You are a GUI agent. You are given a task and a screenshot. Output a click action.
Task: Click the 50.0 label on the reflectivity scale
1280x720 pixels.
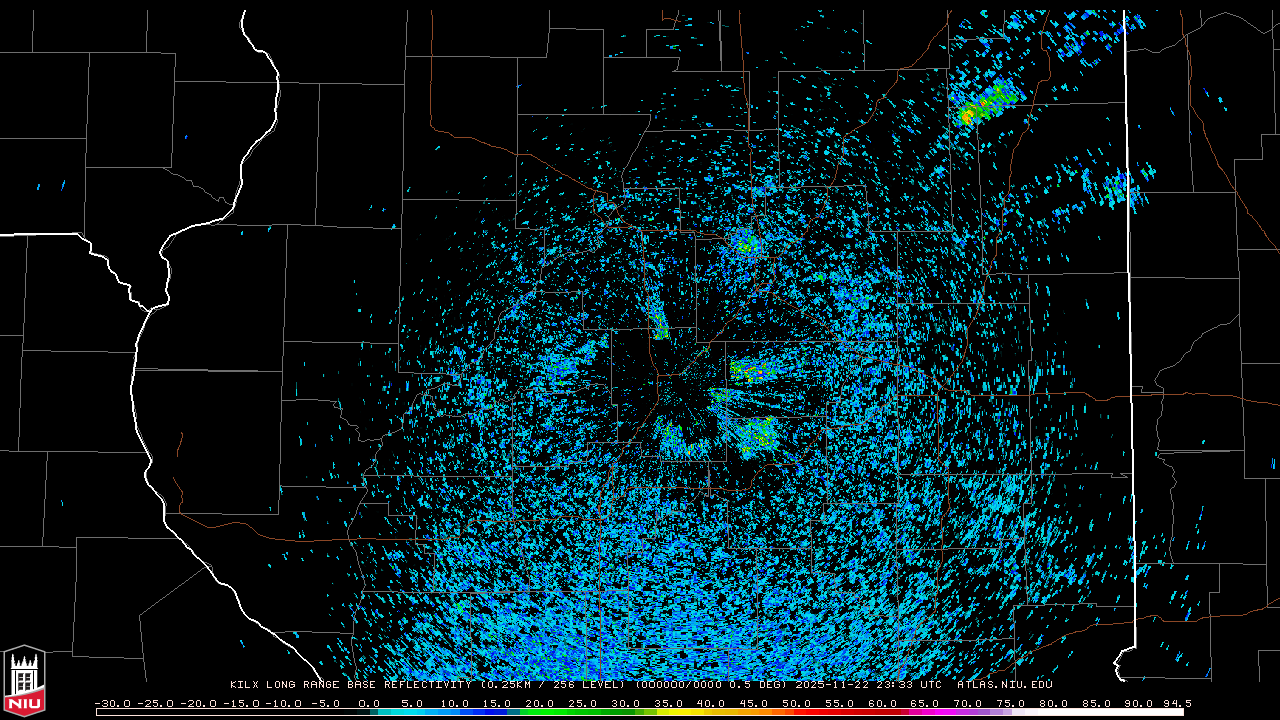coord(796,703)
